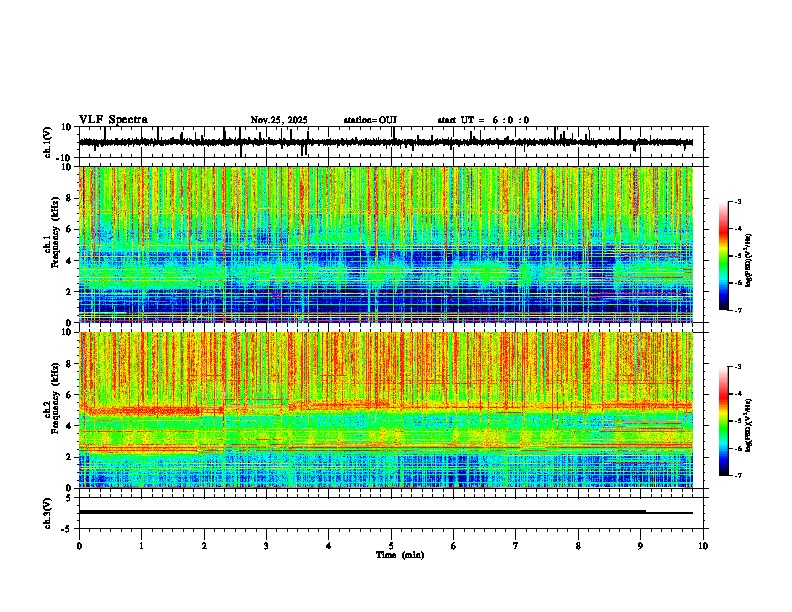Click the "-4" label on ch.2 color bar
The height and width of the screenshot is (612, 792).
[x=738, y=394]
